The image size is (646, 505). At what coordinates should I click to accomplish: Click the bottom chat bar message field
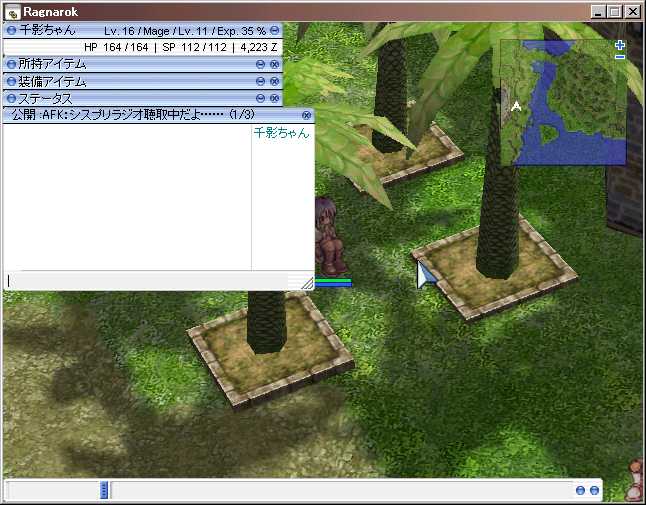[x=341, y=490]
